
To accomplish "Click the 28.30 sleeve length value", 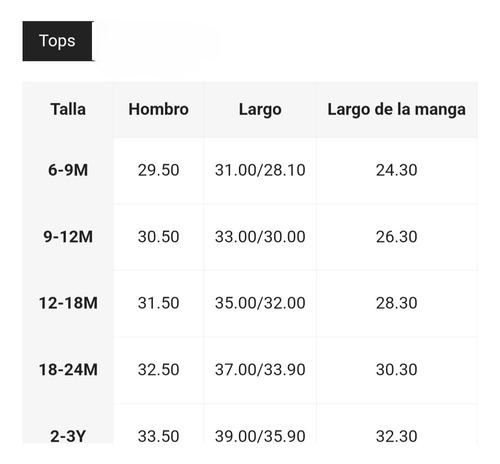I will coord(397,303).
